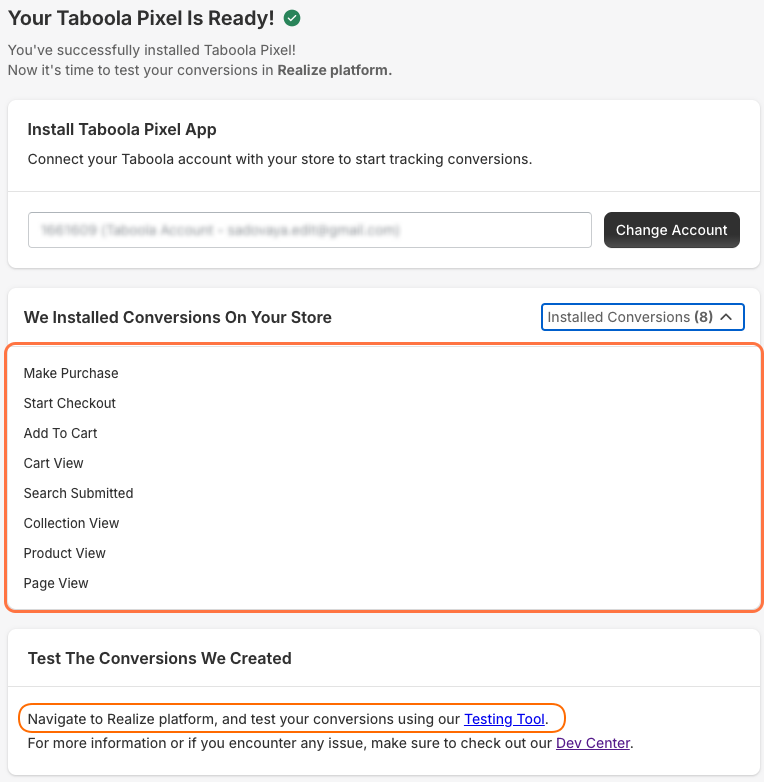Select the Make Purchase conversion
Screen dimensions: 764x782
pos(71,373)
